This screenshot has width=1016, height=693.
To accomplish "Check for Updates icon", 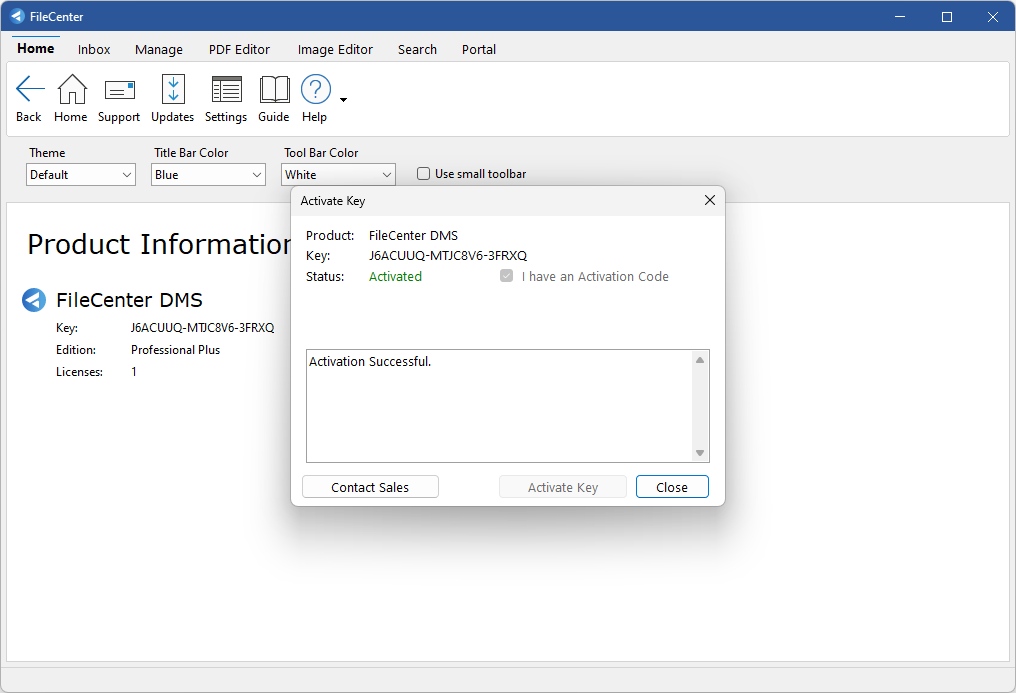I will pos(173,89).
